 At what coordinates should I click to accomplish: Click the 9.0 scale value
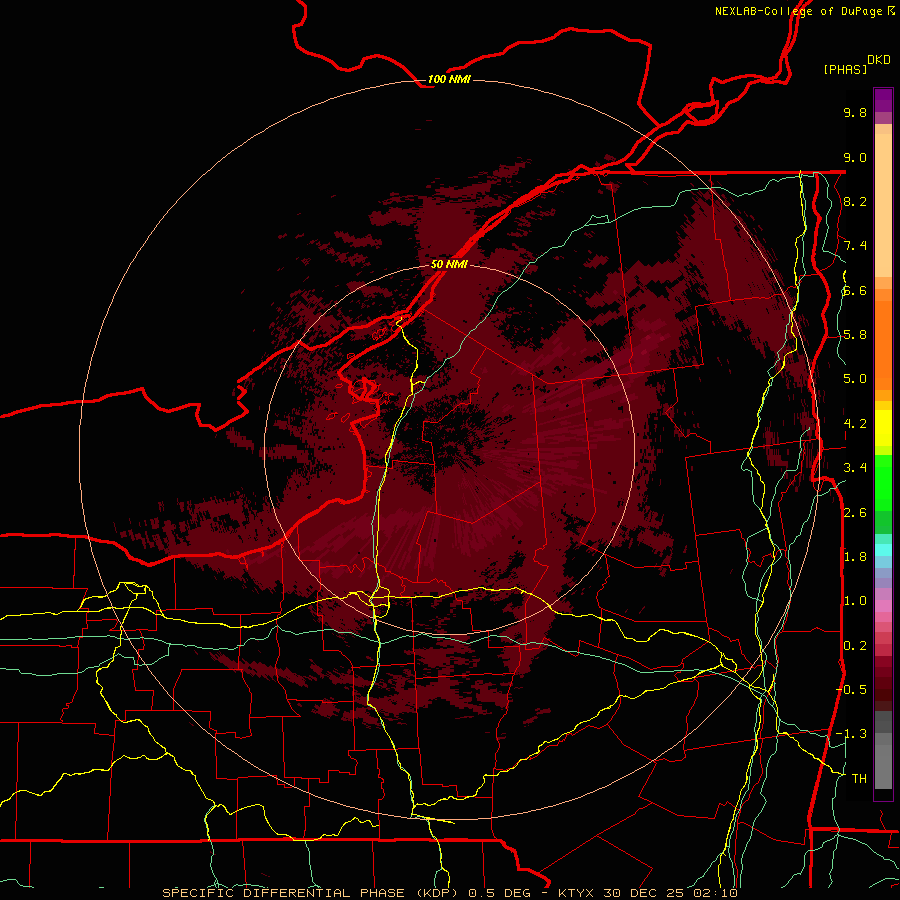click(855, 157)
